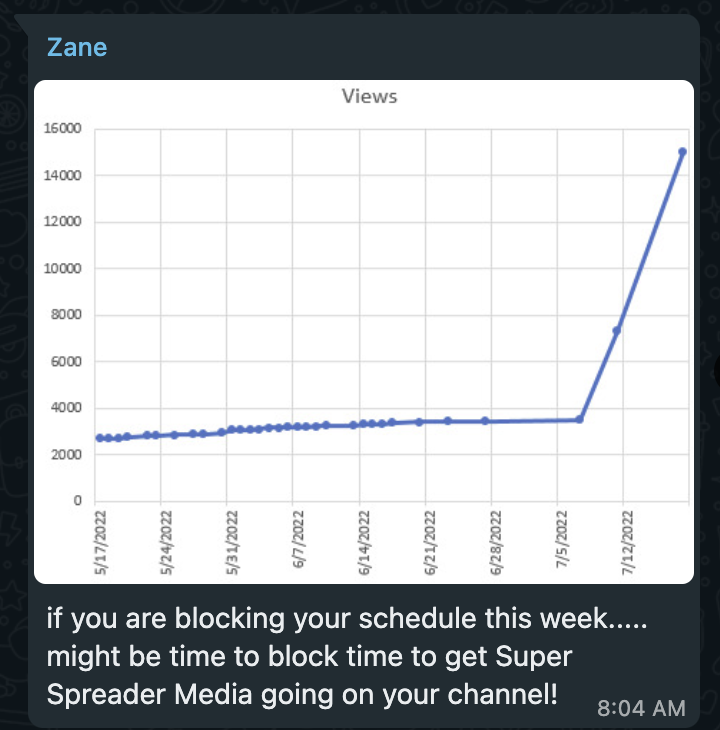Click the data point near 6/28/2022
The image size is (720, 730).
coord(485,421)
